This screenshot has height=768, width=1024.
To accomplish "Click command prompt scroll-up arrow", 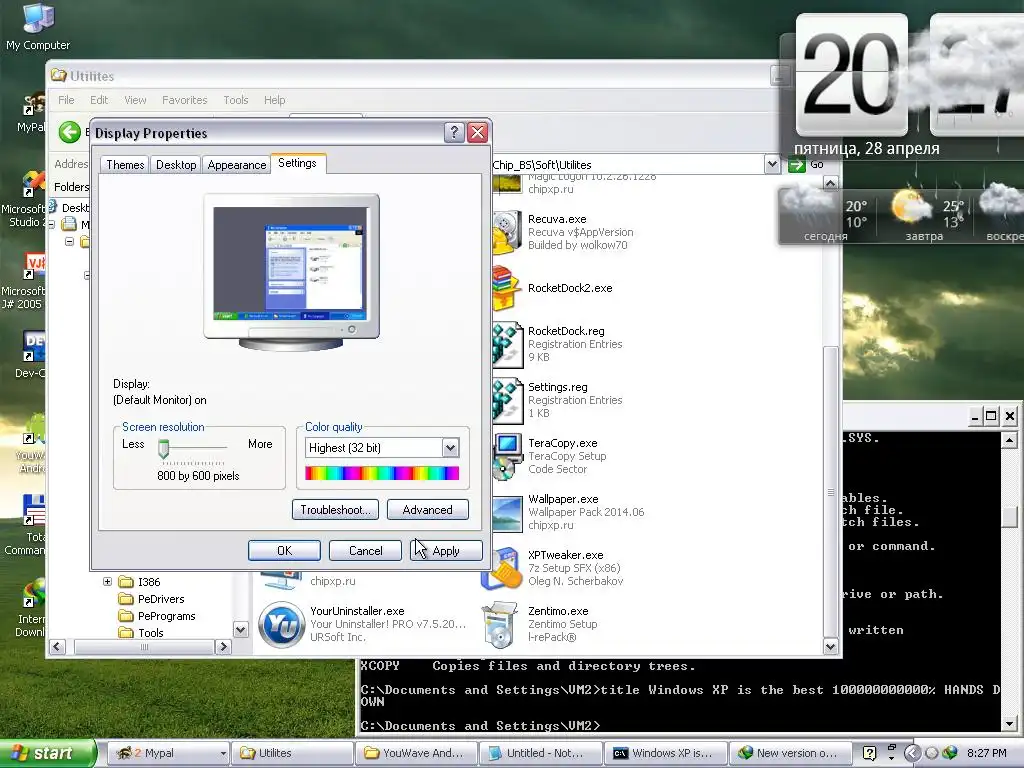I will point(1009,441).
